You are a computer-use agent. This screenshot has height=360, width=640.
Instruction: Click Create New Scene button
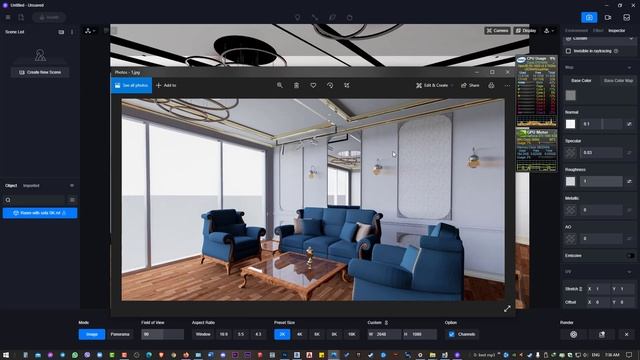[40, 72]
